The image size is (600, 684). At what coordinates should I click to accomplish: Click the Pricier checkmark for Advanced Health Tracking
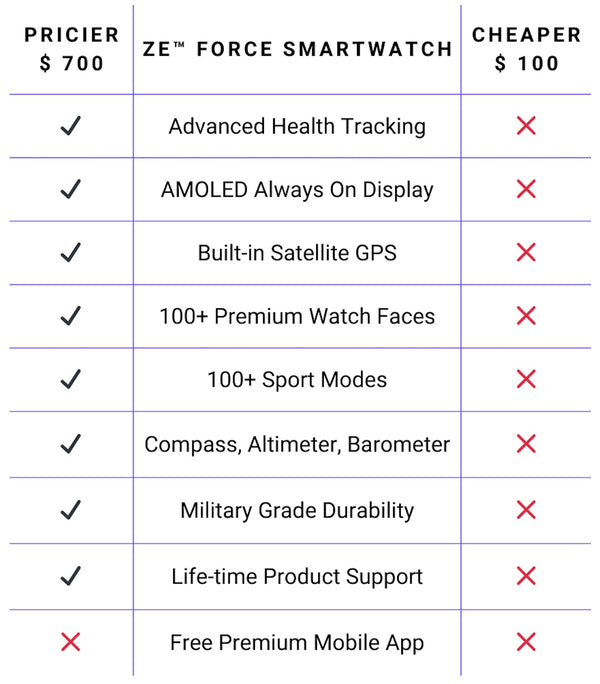(x=70, y=126)
